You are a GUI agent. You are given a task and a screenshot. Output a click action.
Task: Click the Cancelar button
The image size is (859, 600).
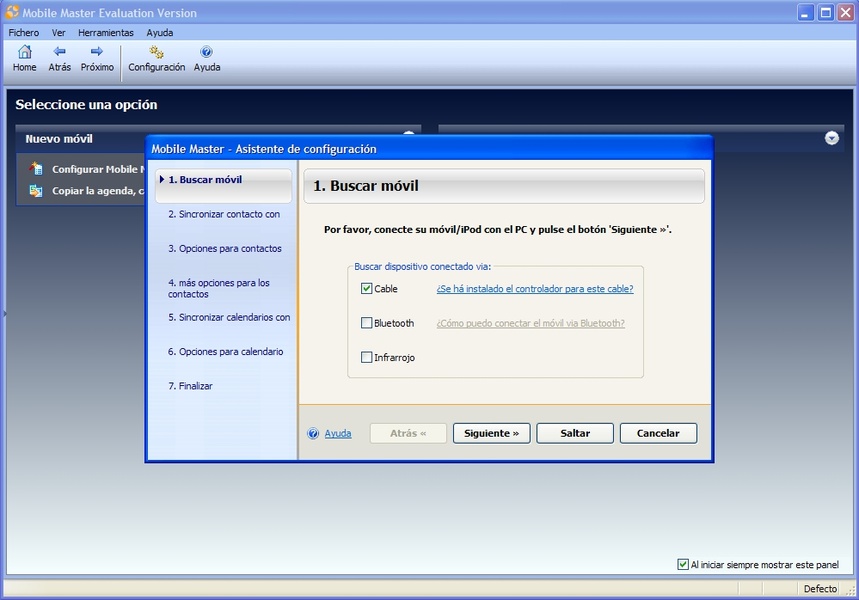[x=658, y=433]
